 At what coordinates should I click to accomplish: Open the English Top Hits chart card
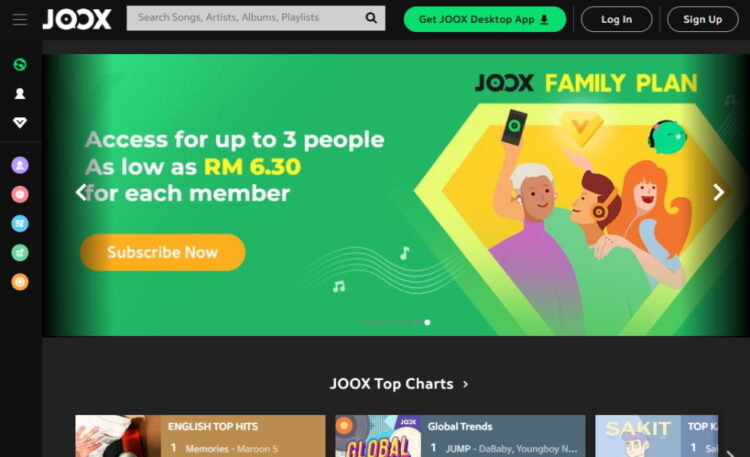click(x=200, y=436)
